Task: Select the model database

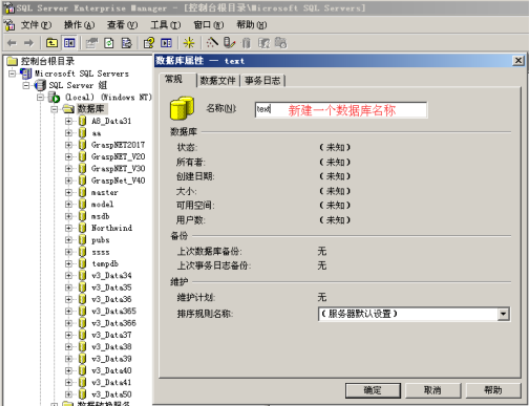Action: tap(103, 204)
